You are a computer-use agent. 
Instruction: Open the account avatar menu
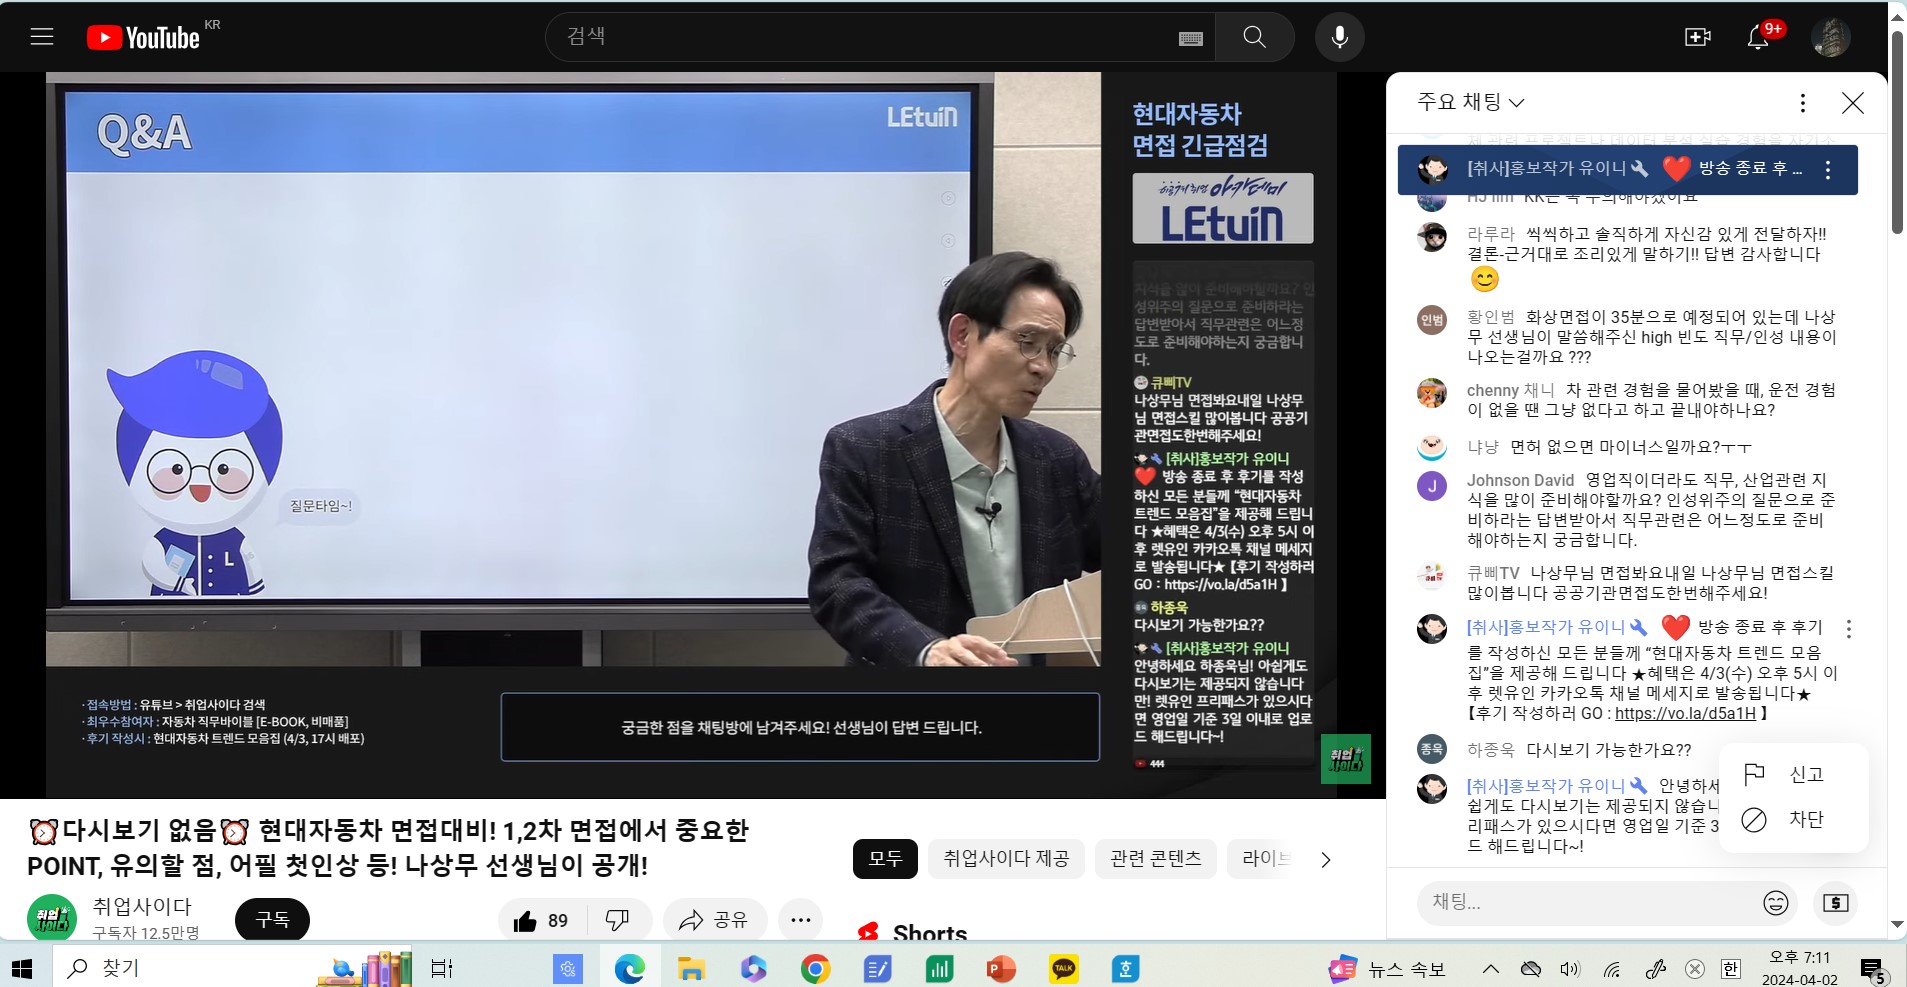[x=1830, y=37]
